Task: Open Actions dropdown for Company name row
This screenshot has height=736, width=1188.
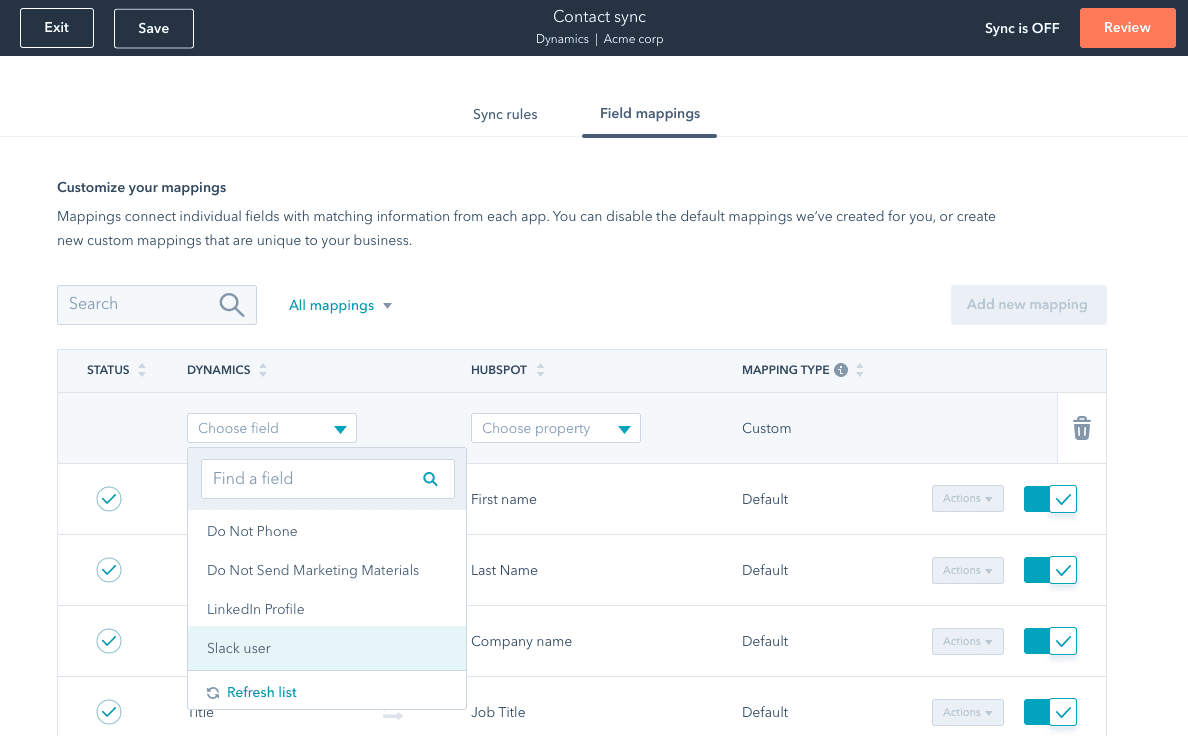Action: [967, 641]
